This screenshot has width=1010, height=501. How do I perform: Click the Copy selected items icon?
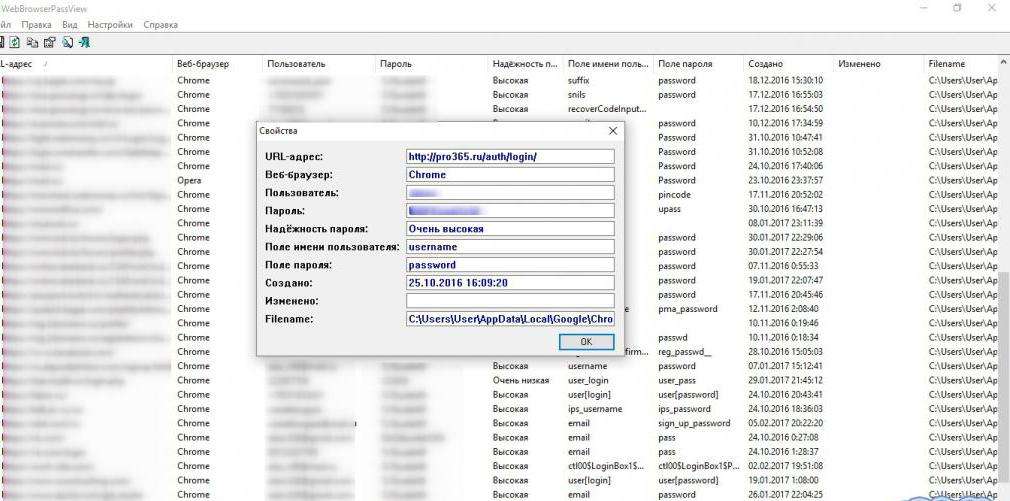pyautogui.click(x=32, y=42)
